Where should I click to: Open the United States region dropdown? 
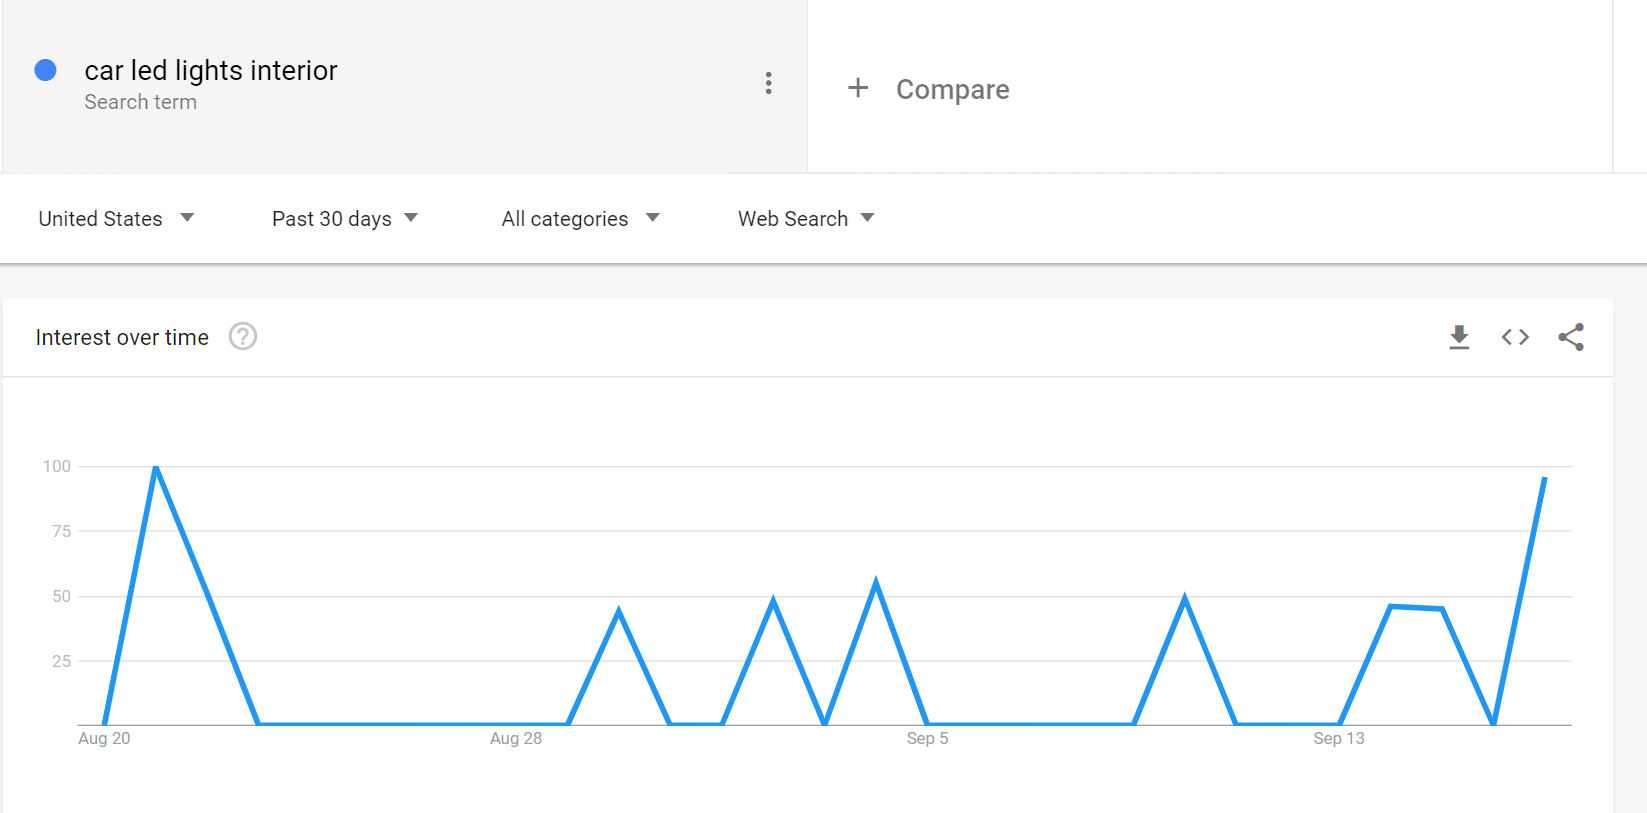(x=116, y=219)
